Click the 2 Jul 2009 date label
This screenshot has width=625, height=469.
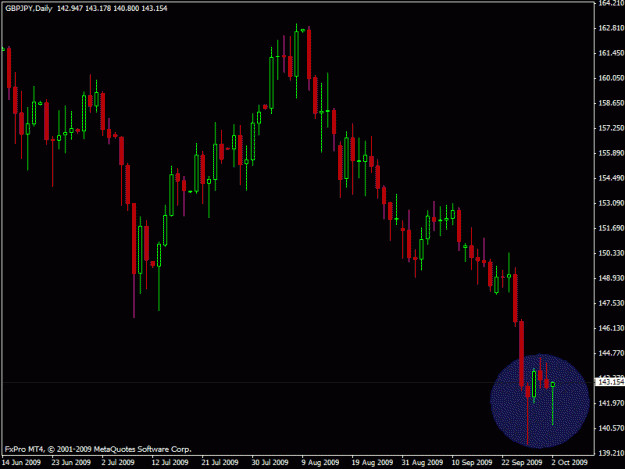[x=118, y=462]
